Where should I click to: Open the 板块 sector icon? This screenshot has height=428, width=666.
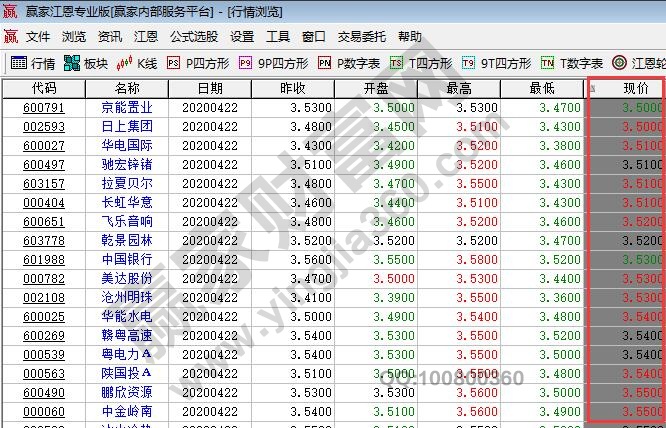(72, 63)
